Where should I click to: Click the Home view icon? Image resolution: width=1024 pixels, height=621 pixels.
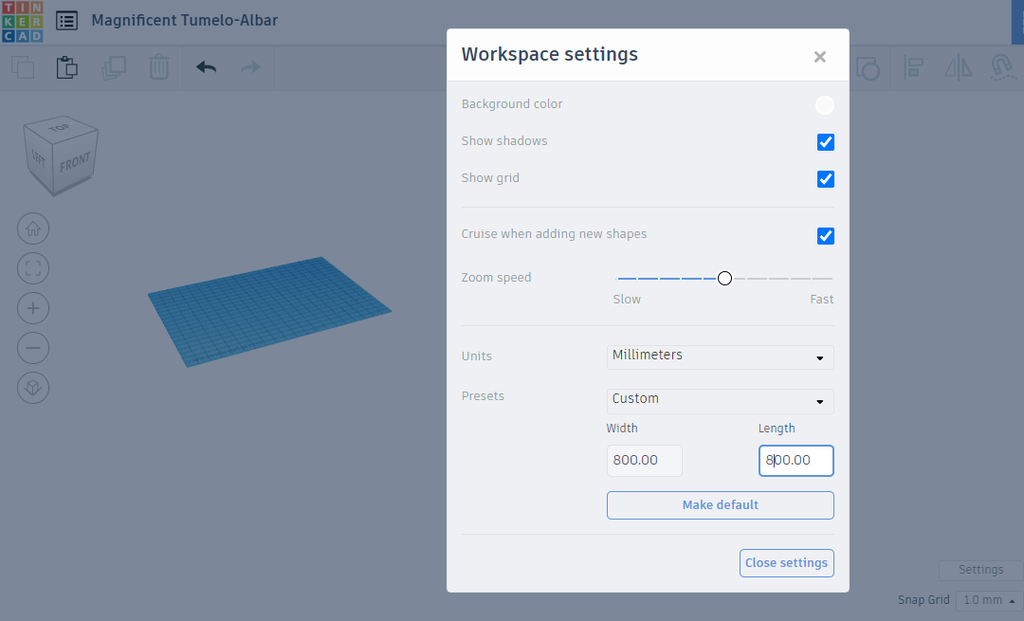[x=33, y=229]
